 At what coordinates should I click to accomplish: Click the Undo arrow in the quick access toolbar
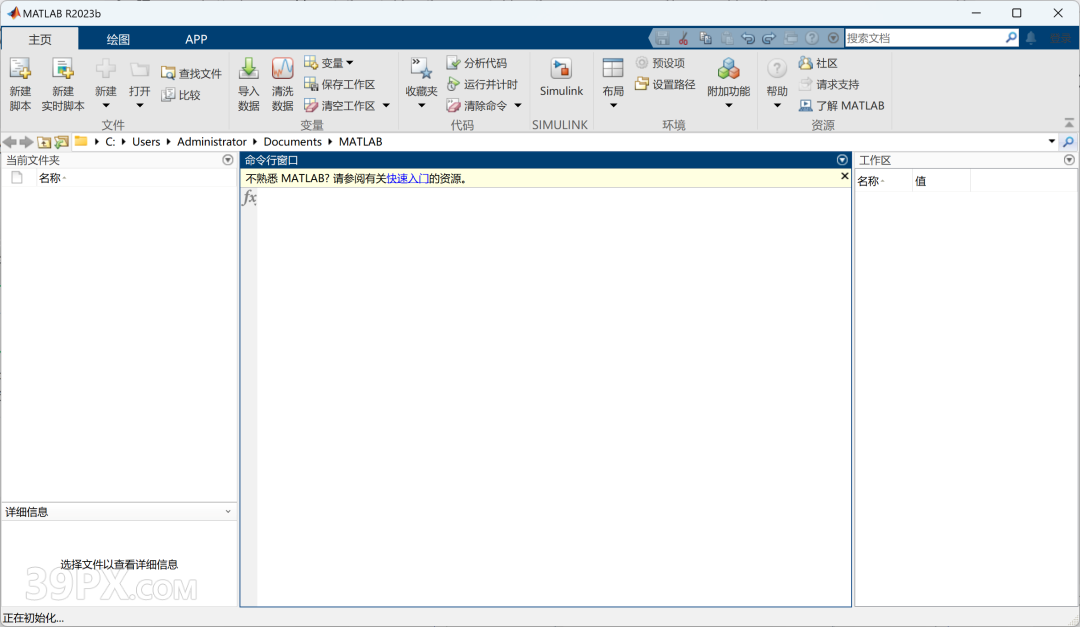(748, 39)
